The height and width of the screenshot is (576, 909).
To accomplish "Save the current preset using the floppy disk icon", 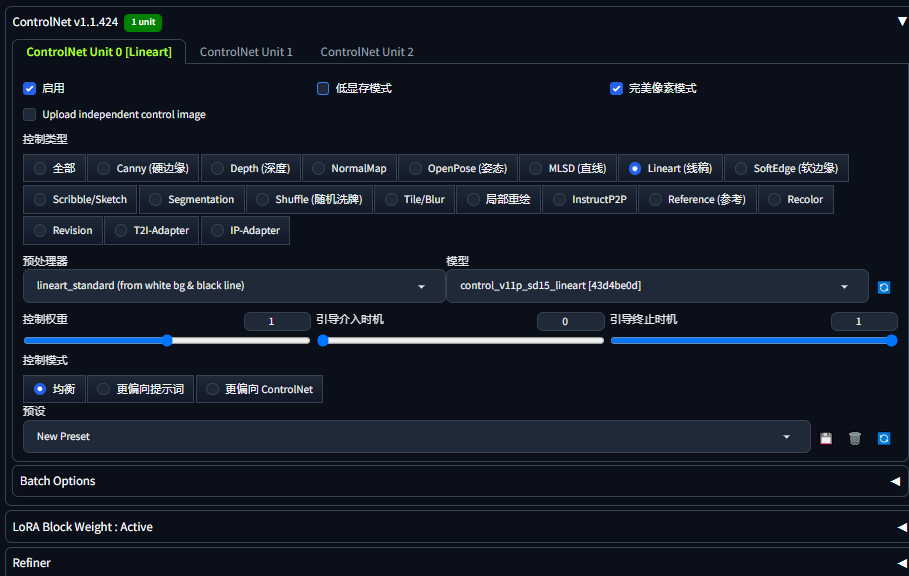I will click(825, 437).
